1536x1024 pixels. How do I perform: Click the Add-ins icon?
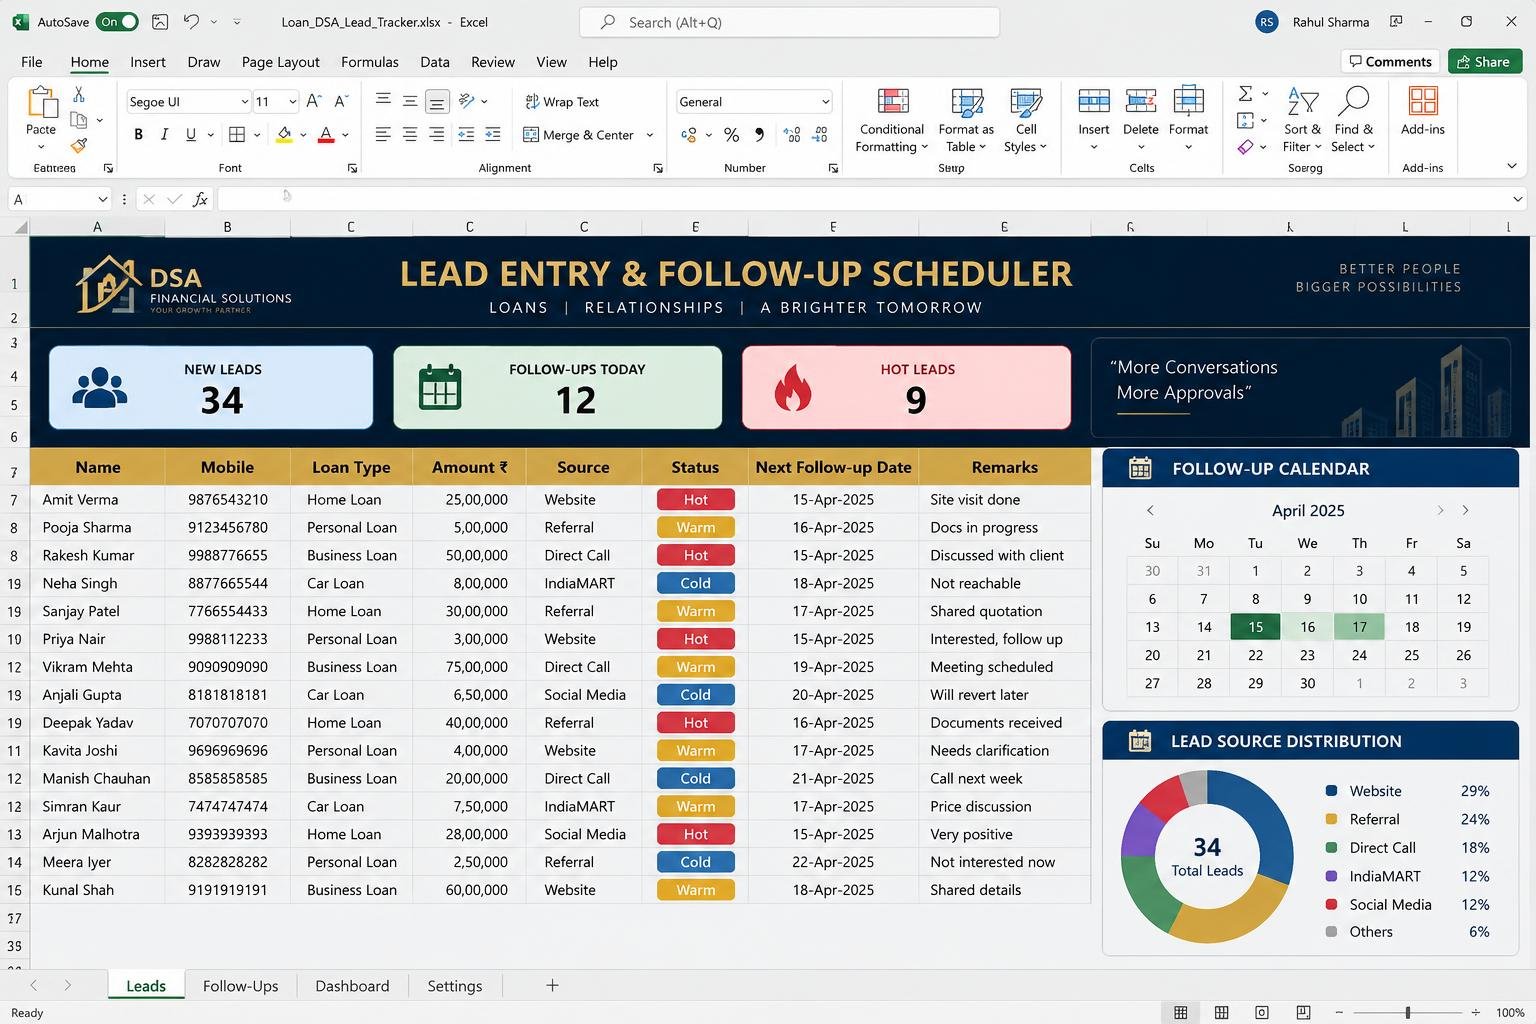pyautogui.click(x=1423, y=102)
